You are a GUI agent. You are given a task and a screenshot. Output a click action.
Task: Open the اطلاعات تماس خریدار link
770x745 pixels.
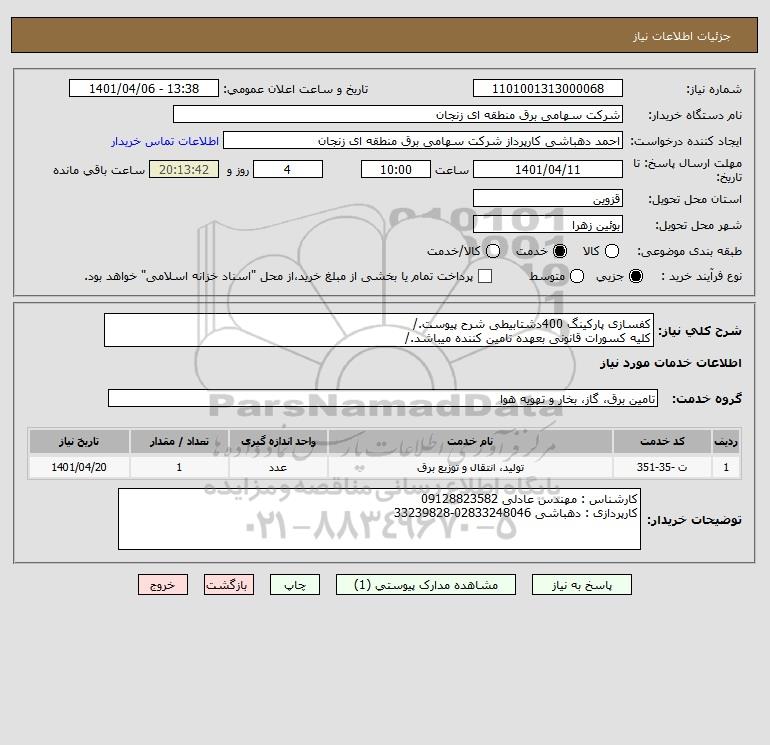coord(165,141)
